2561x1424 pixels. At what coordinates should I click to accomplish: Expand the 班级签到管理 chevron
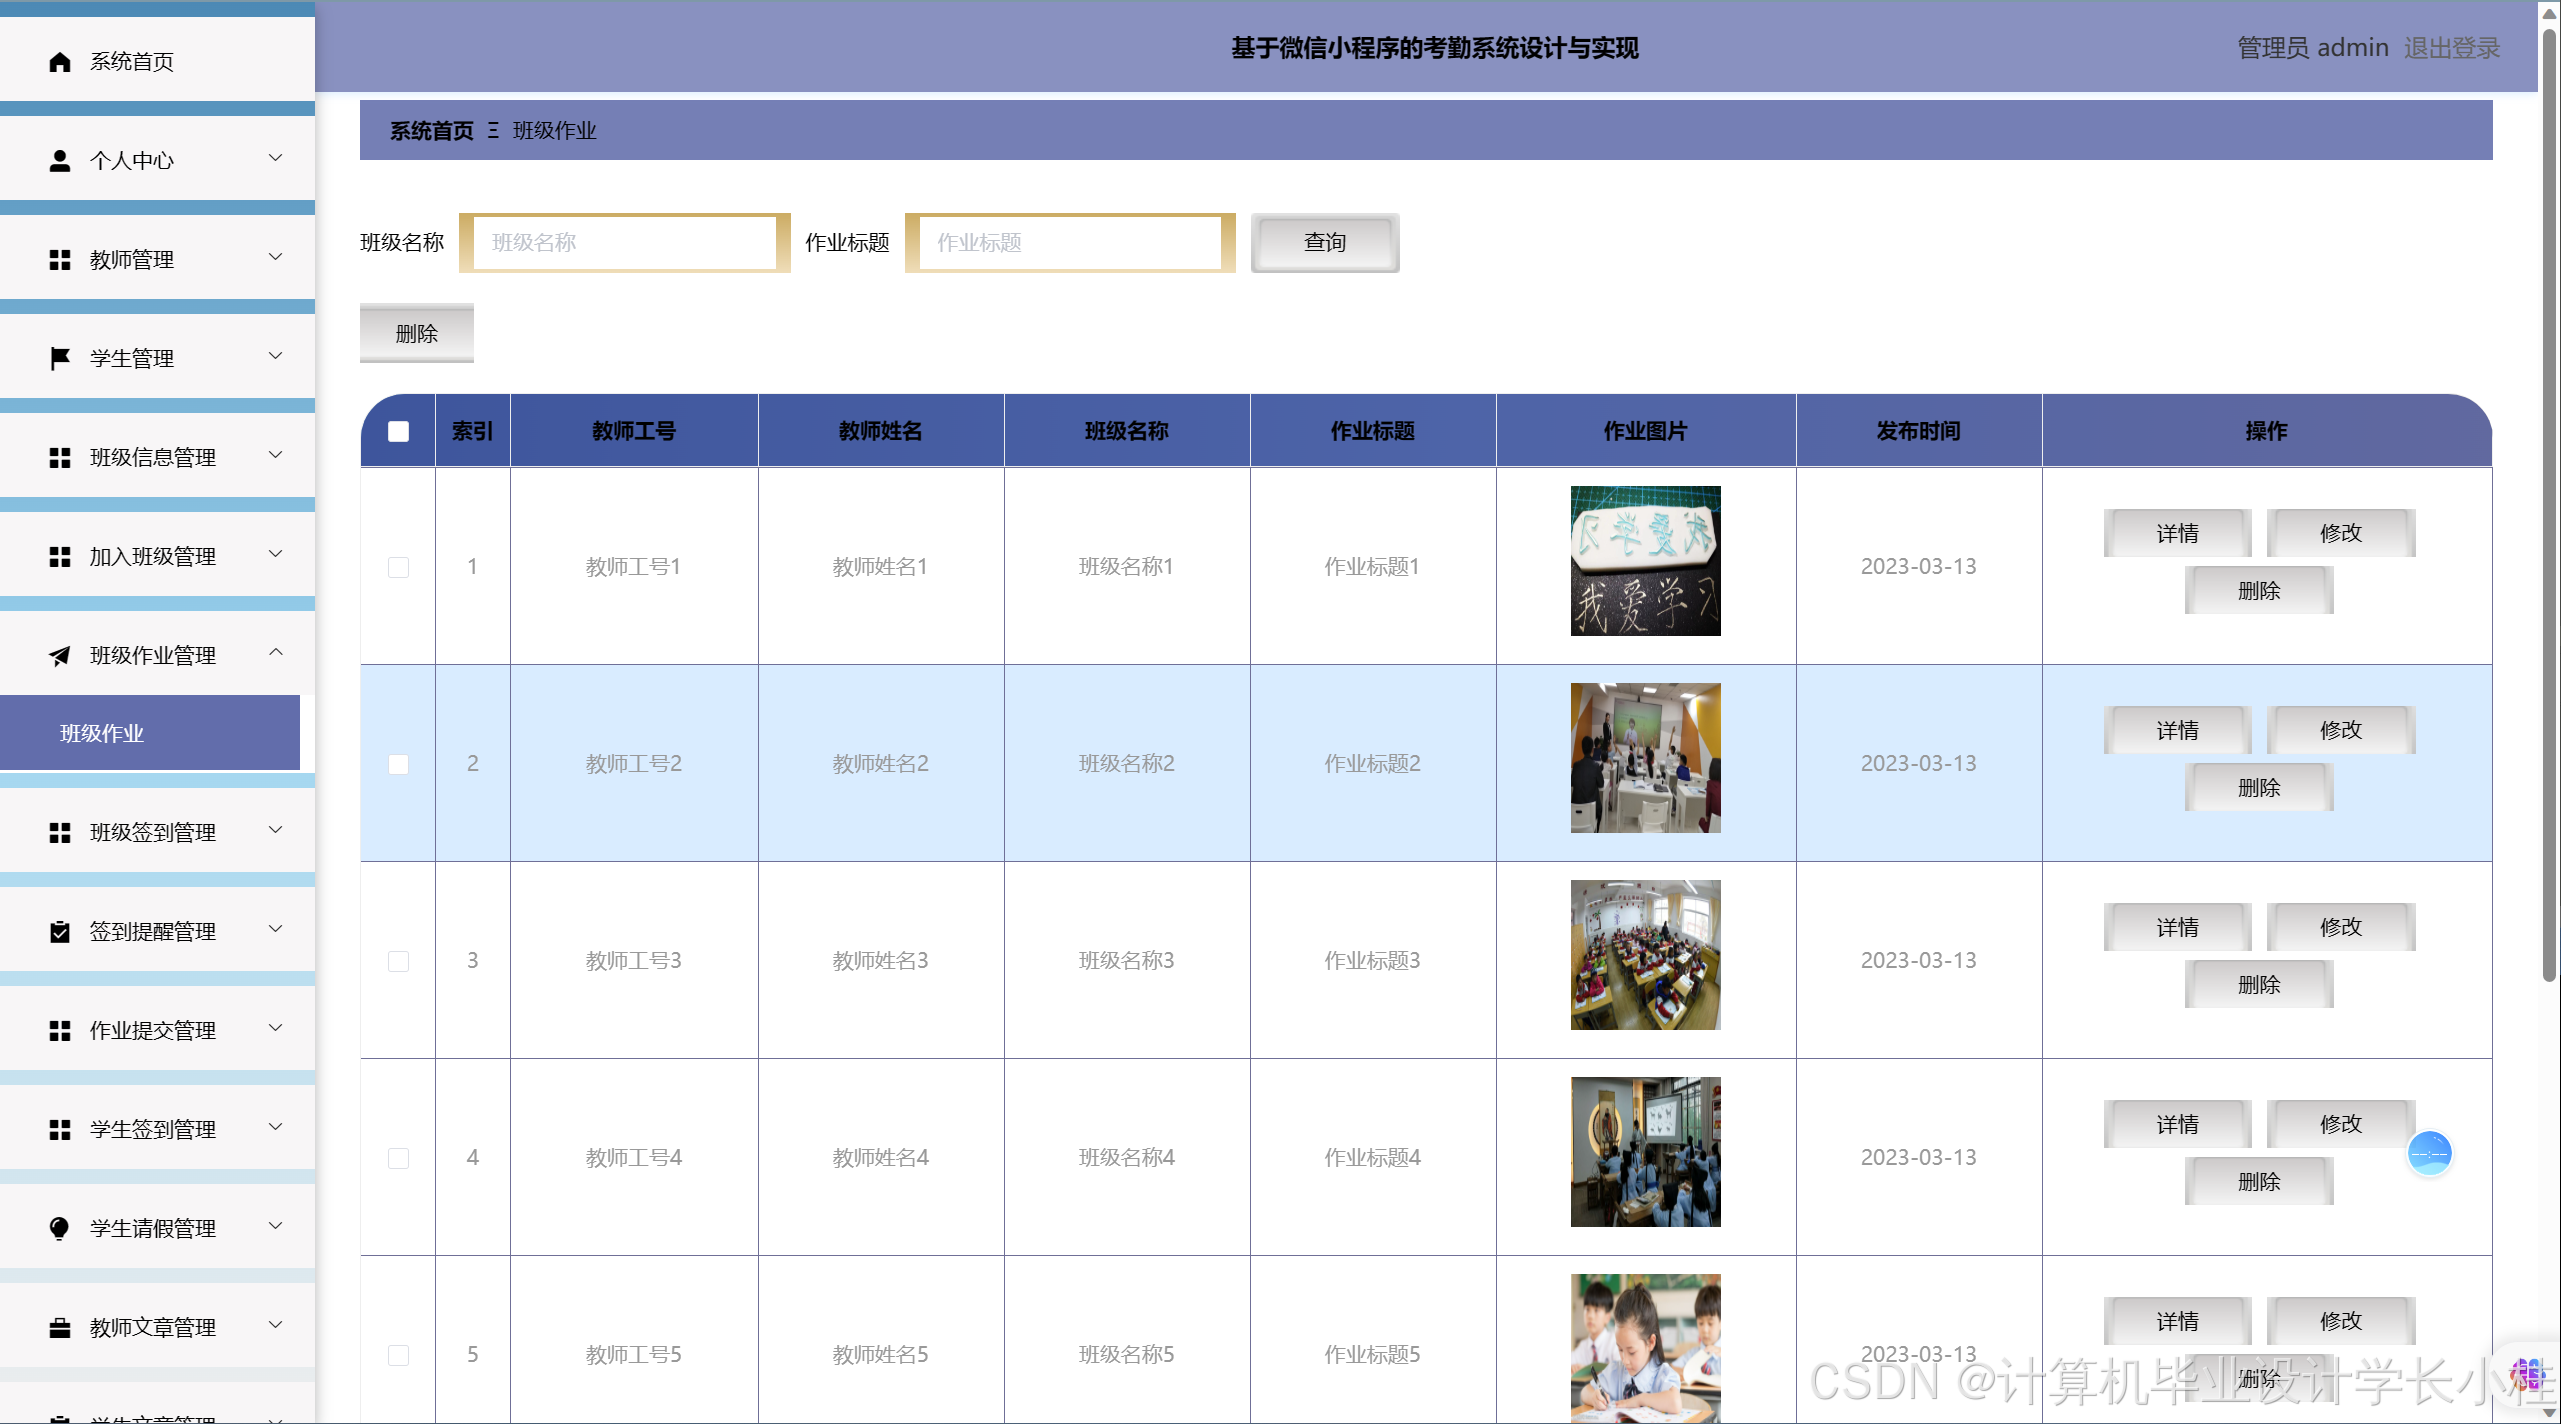[276, 830]
